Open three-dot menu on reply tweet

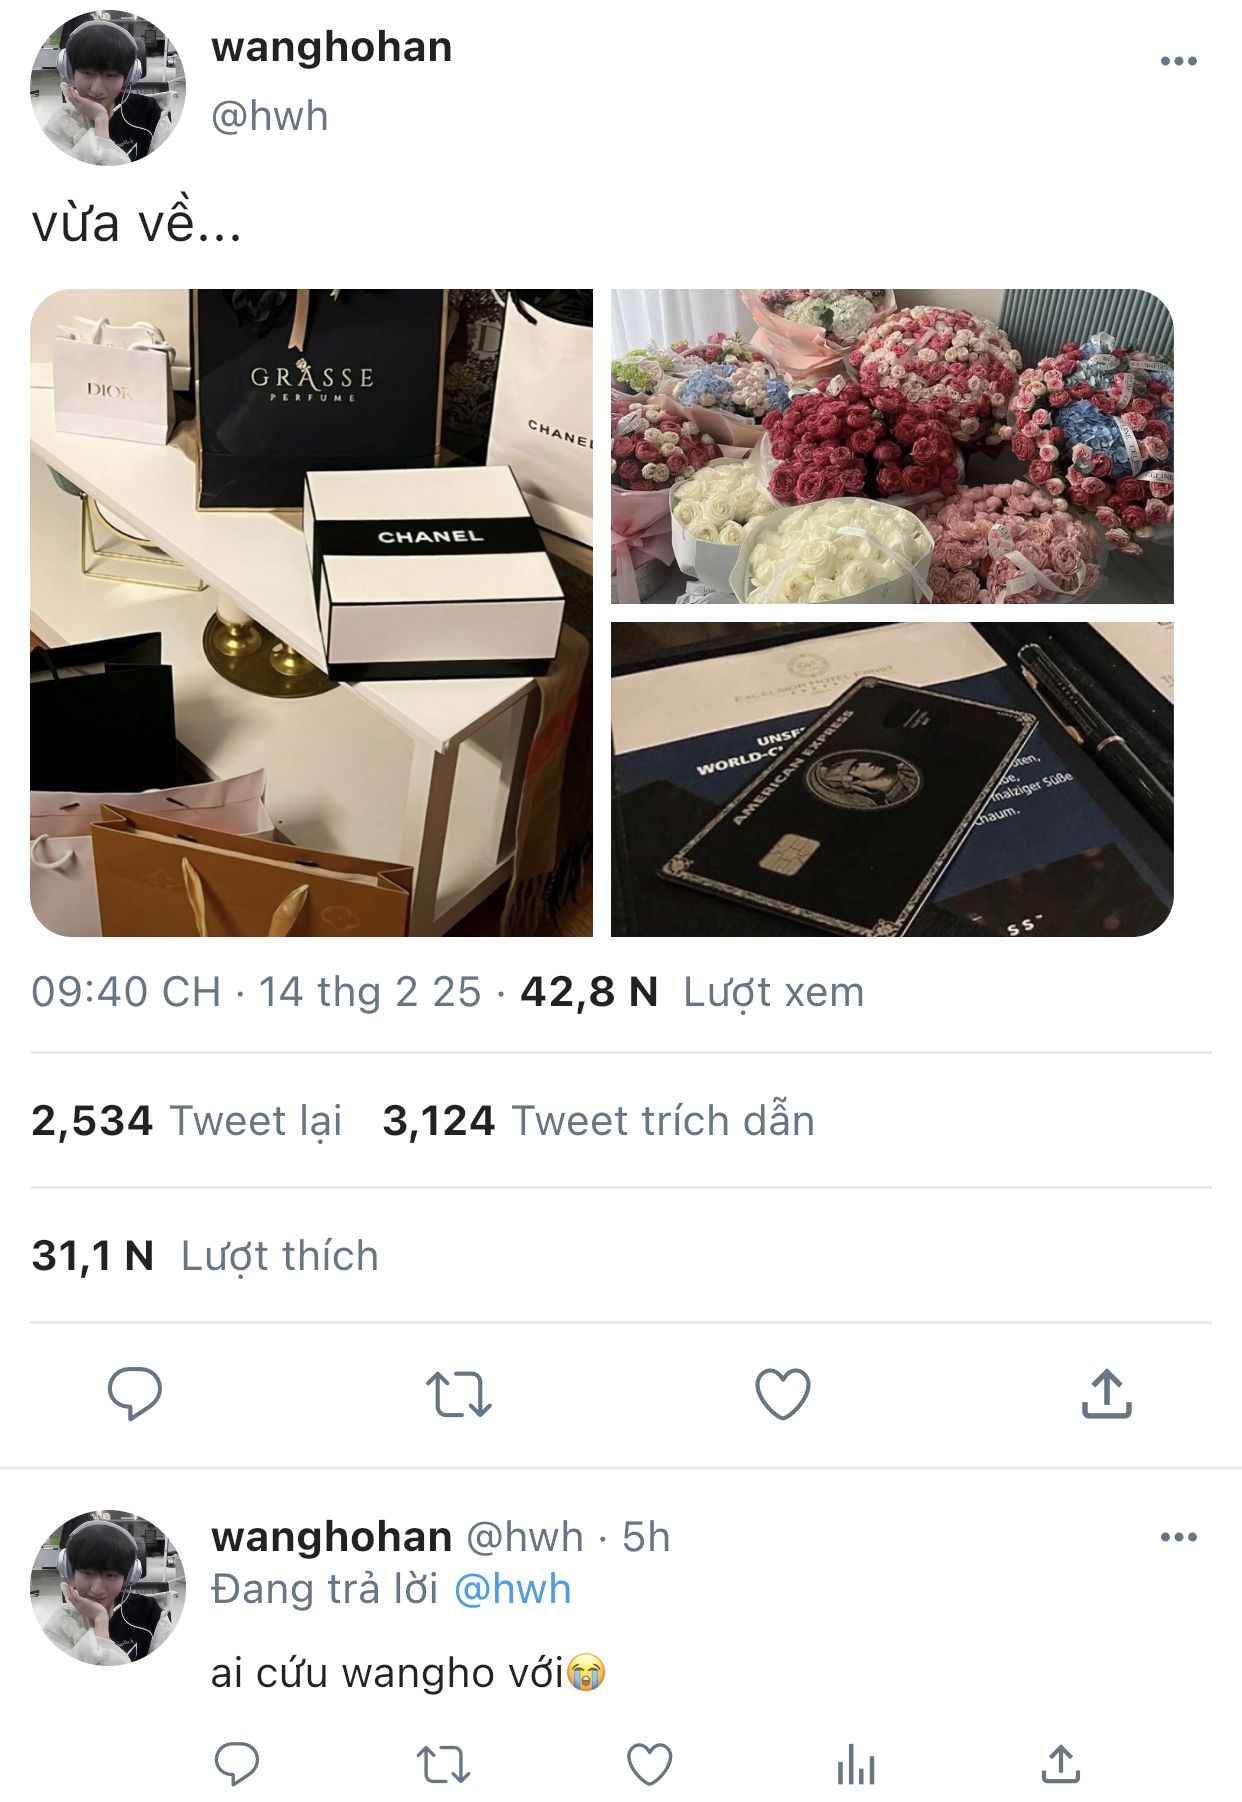tap(1178, 1537)
